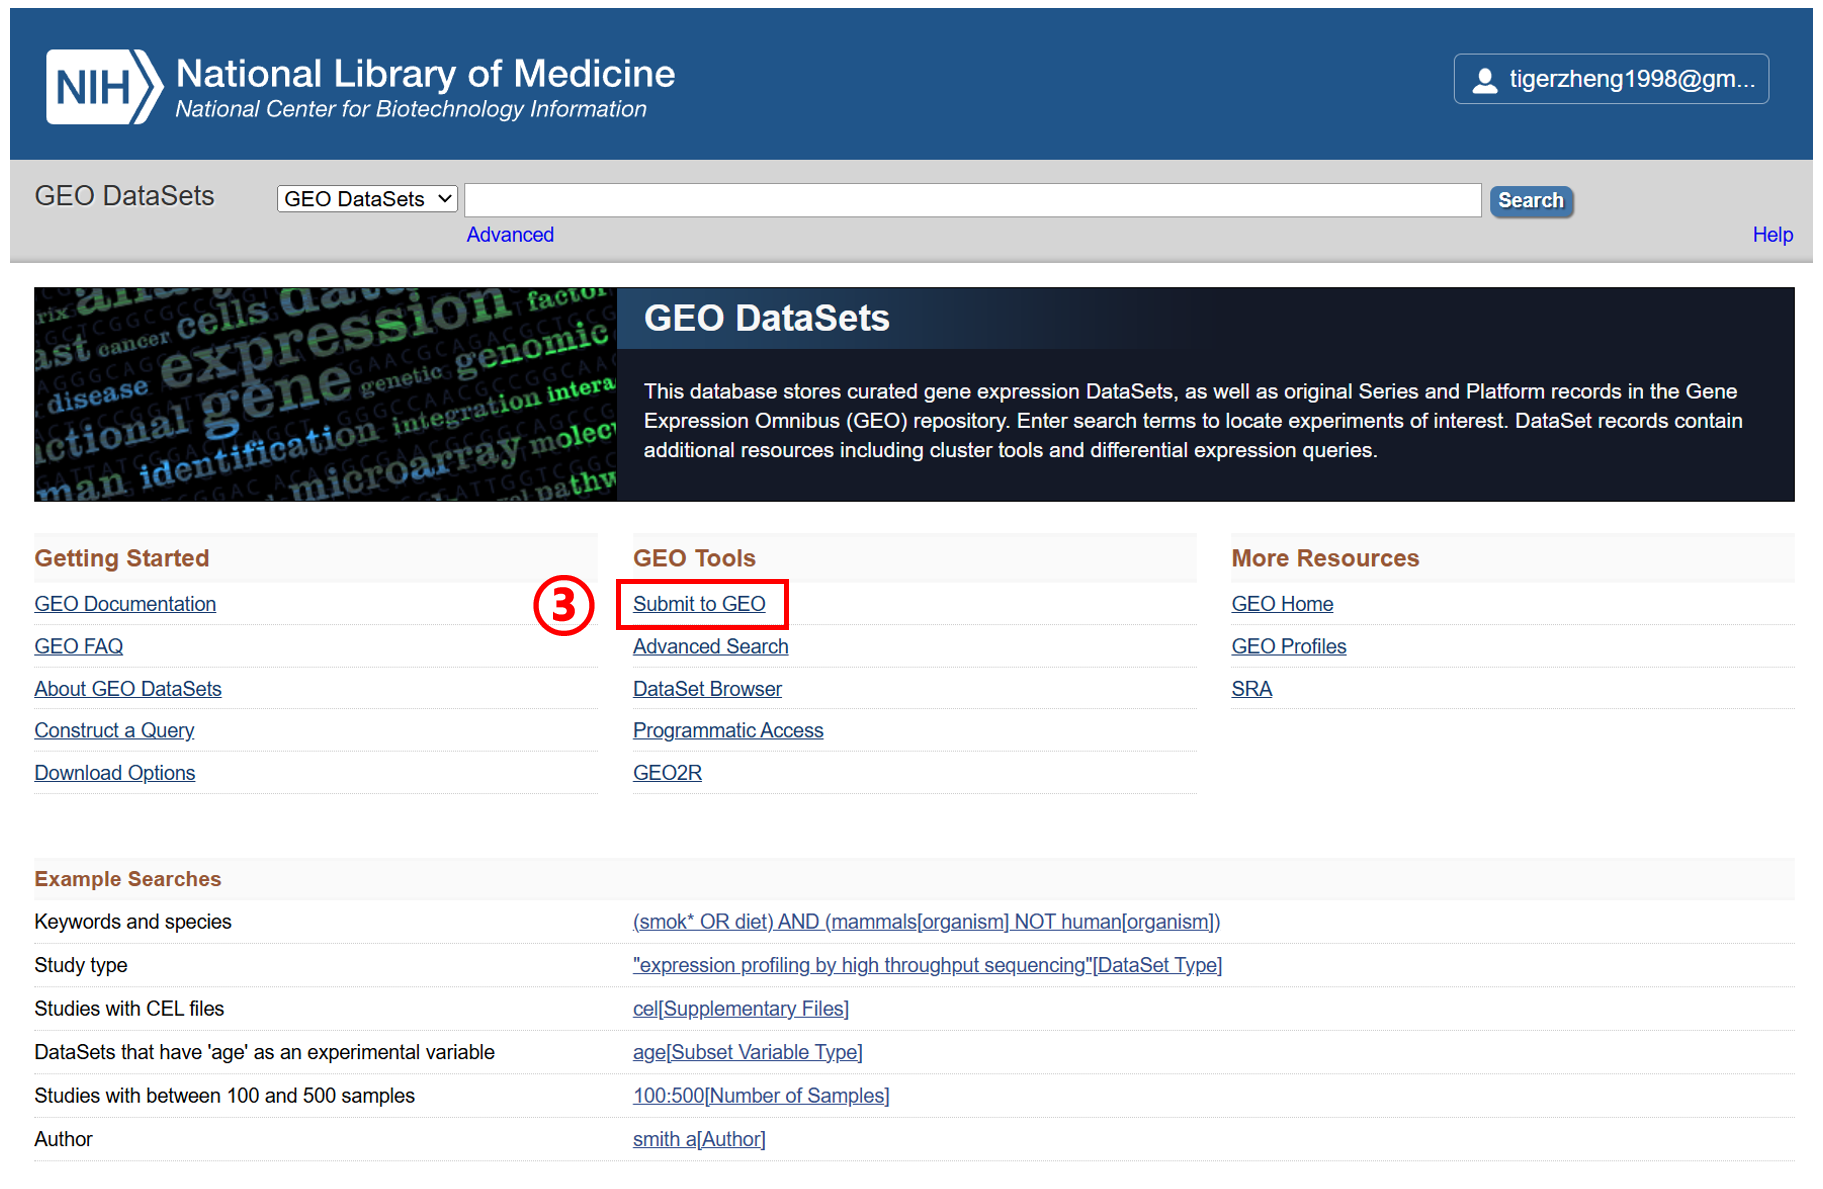
Task: Run the expression profiling DataSet Type example
Action: [x=927, y=965]
